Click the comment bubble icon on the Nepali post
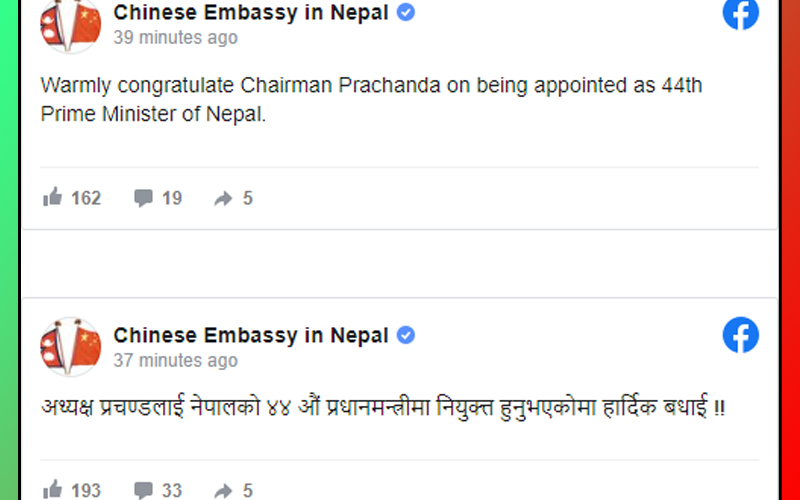 [x=144, y=490]
